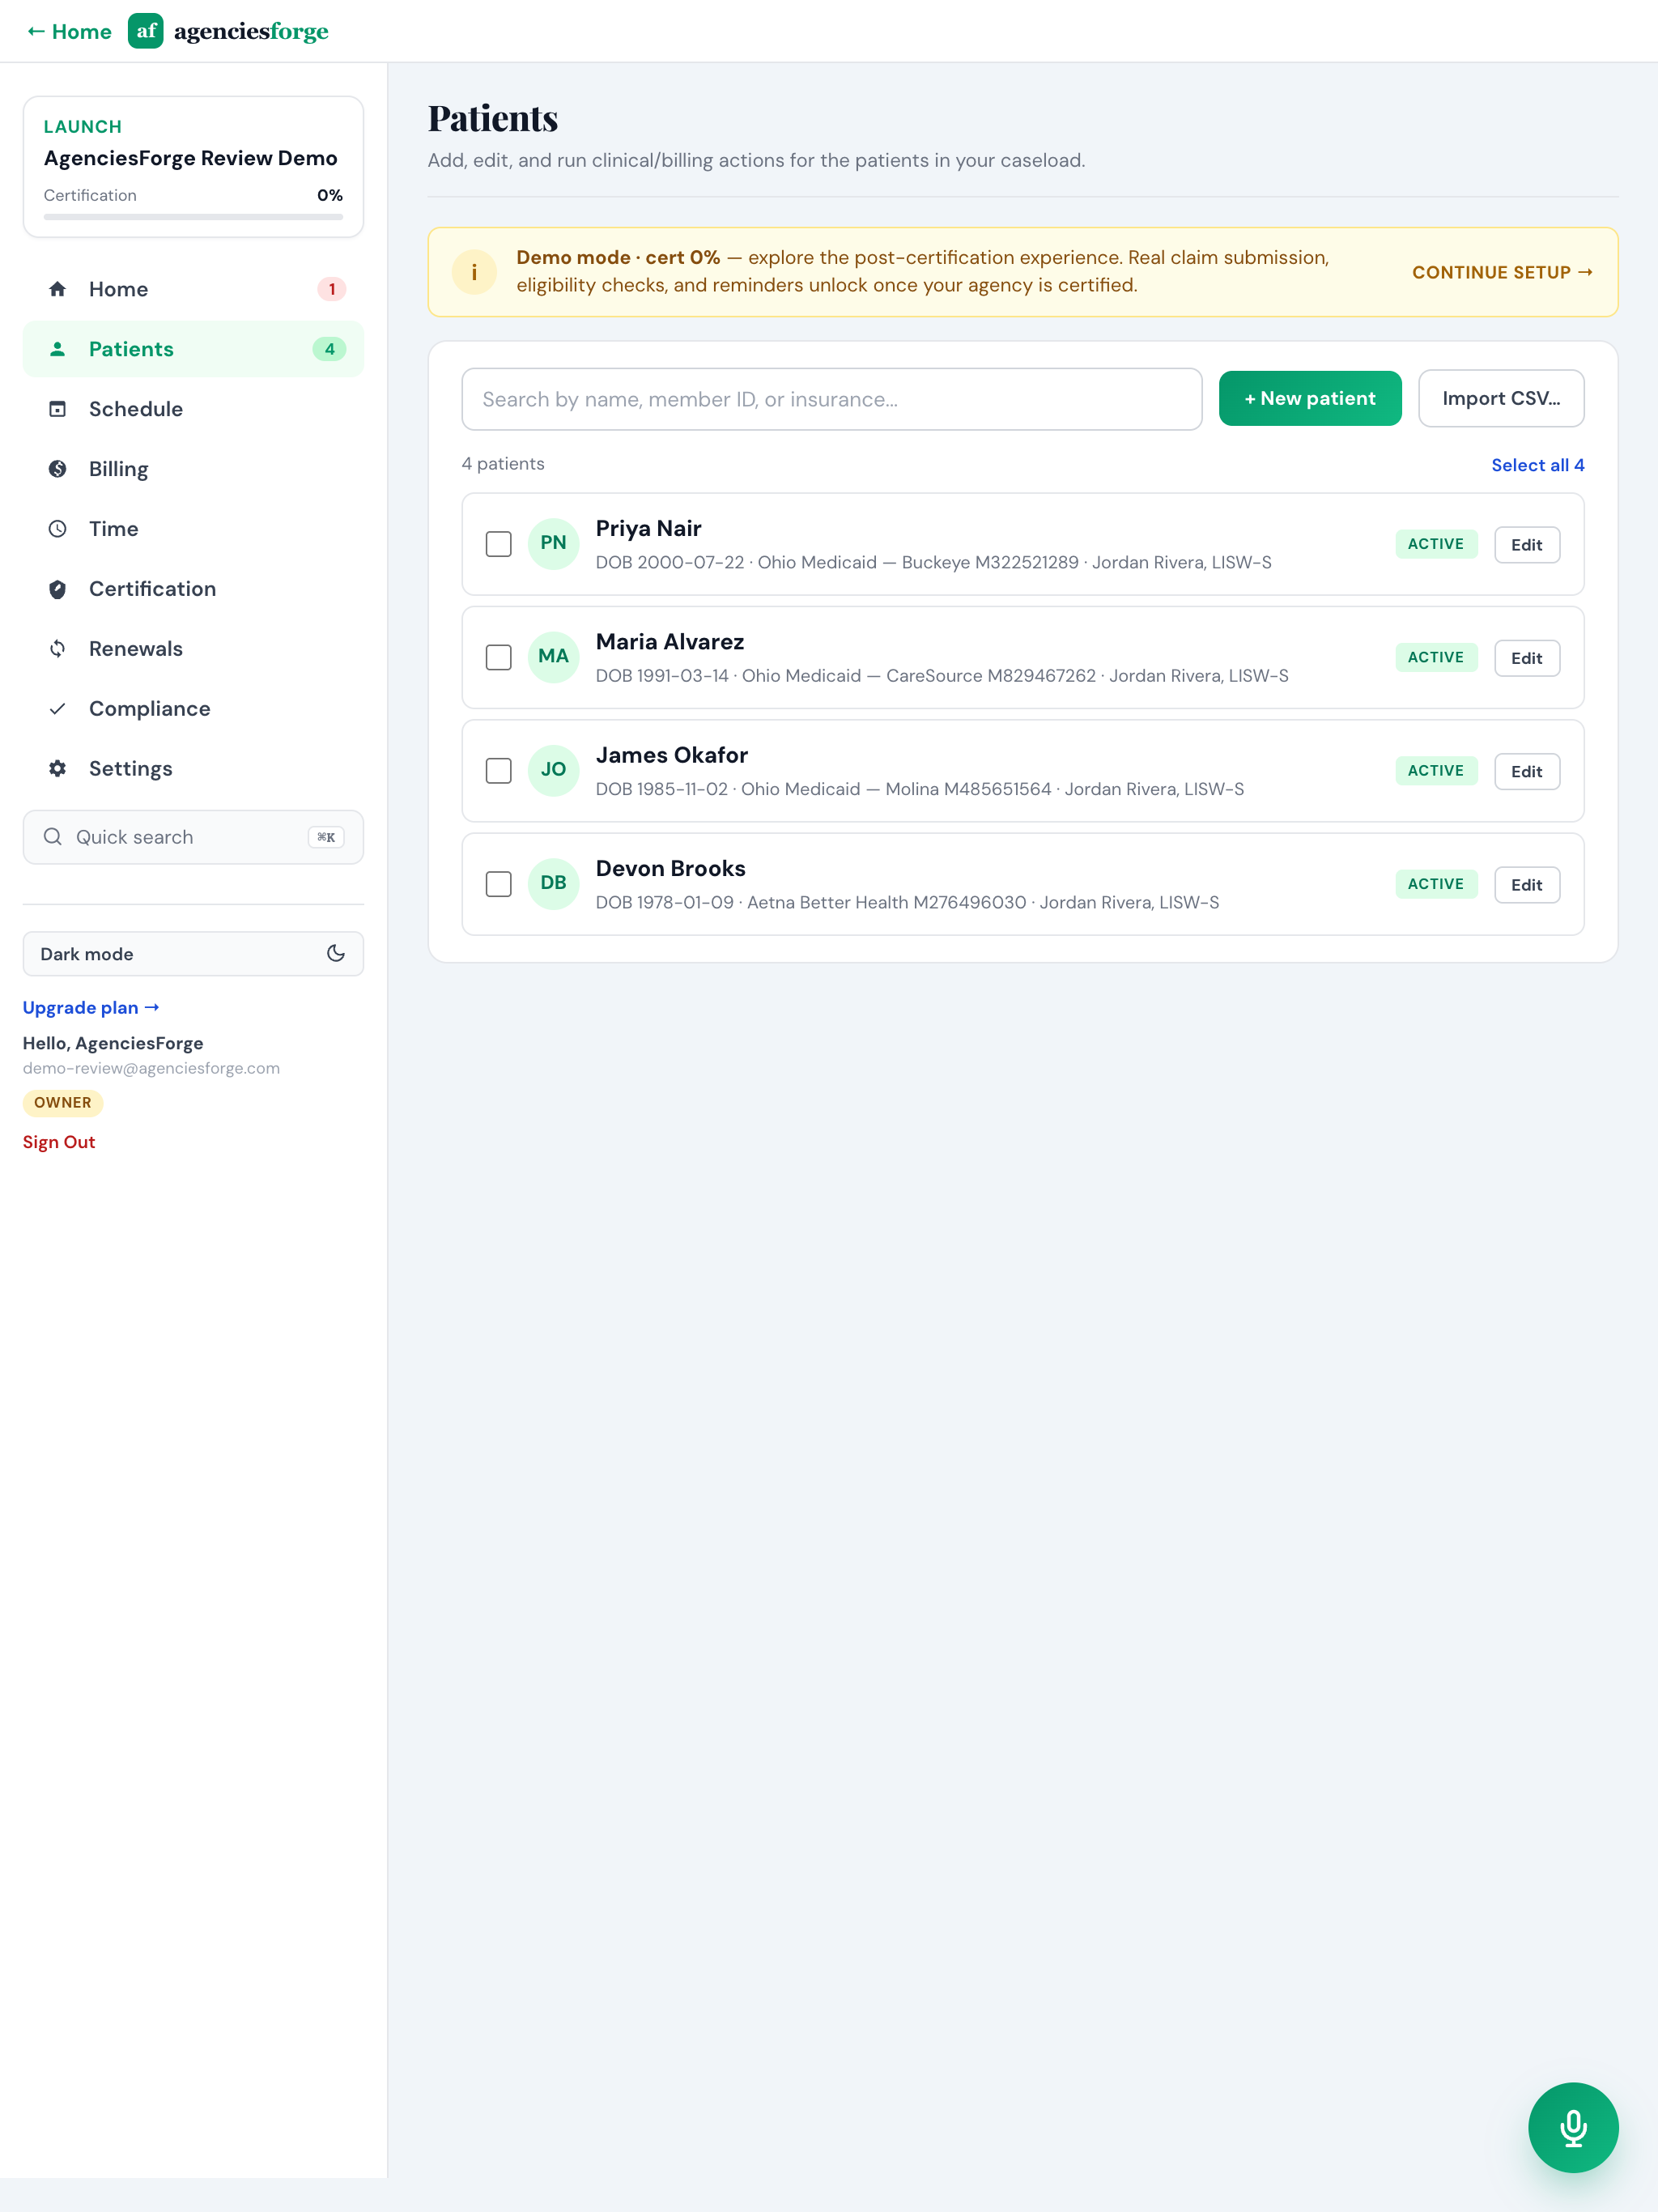The image size is (1658, 2212).
Task: Click the OWNER role badge
Action: click(62, 1102)
